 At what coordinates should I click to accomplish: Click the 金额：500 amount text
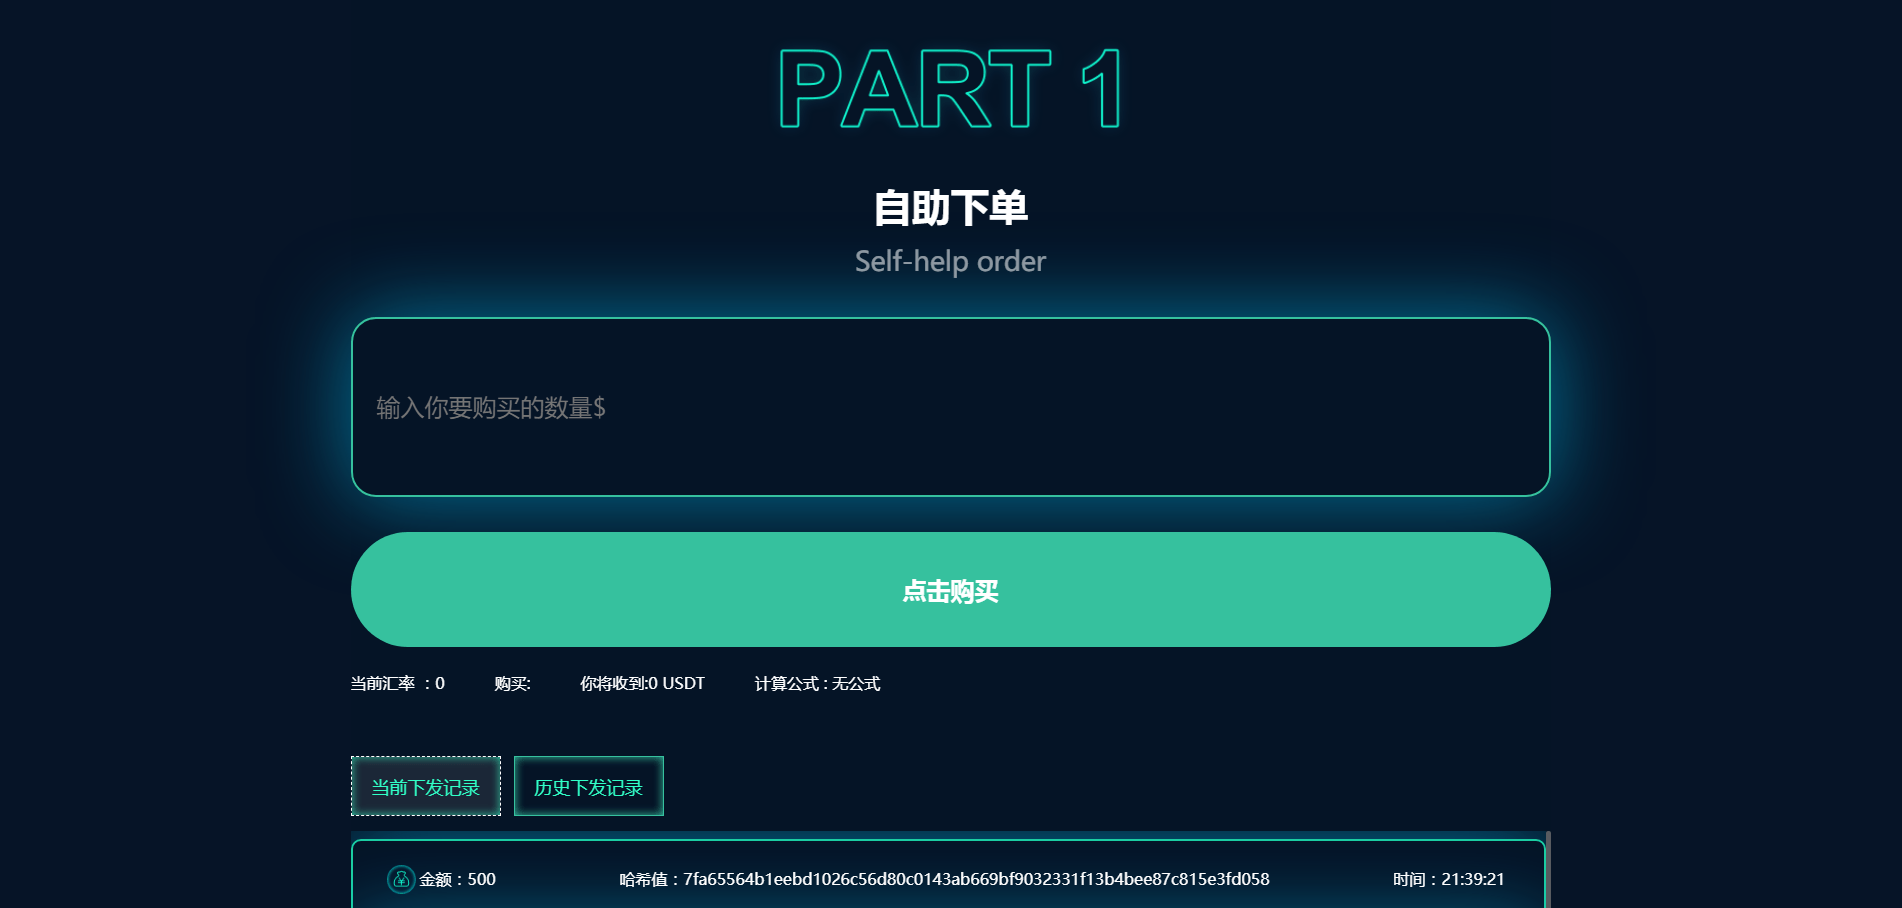pyautogui.click(x=456, y=879)
